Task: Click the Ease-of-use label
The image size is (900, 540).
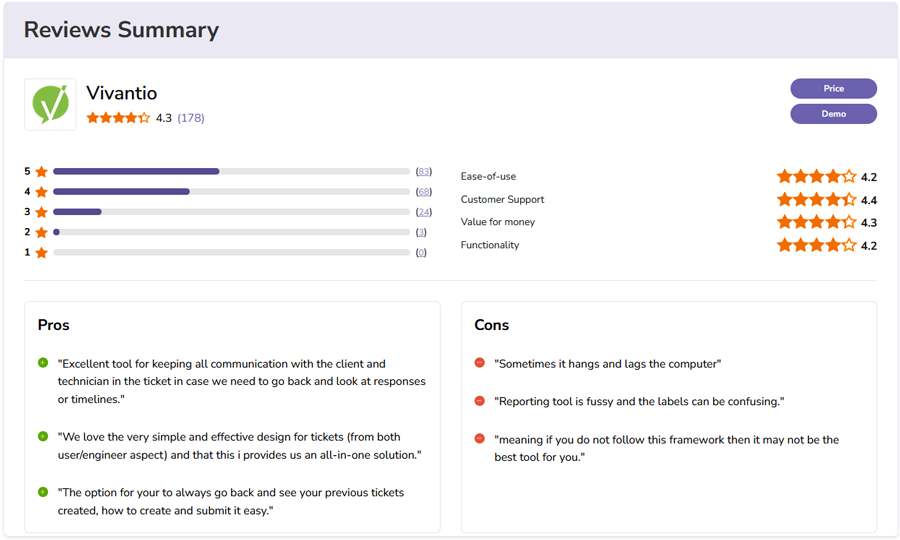Action: (x=488, y=176)
